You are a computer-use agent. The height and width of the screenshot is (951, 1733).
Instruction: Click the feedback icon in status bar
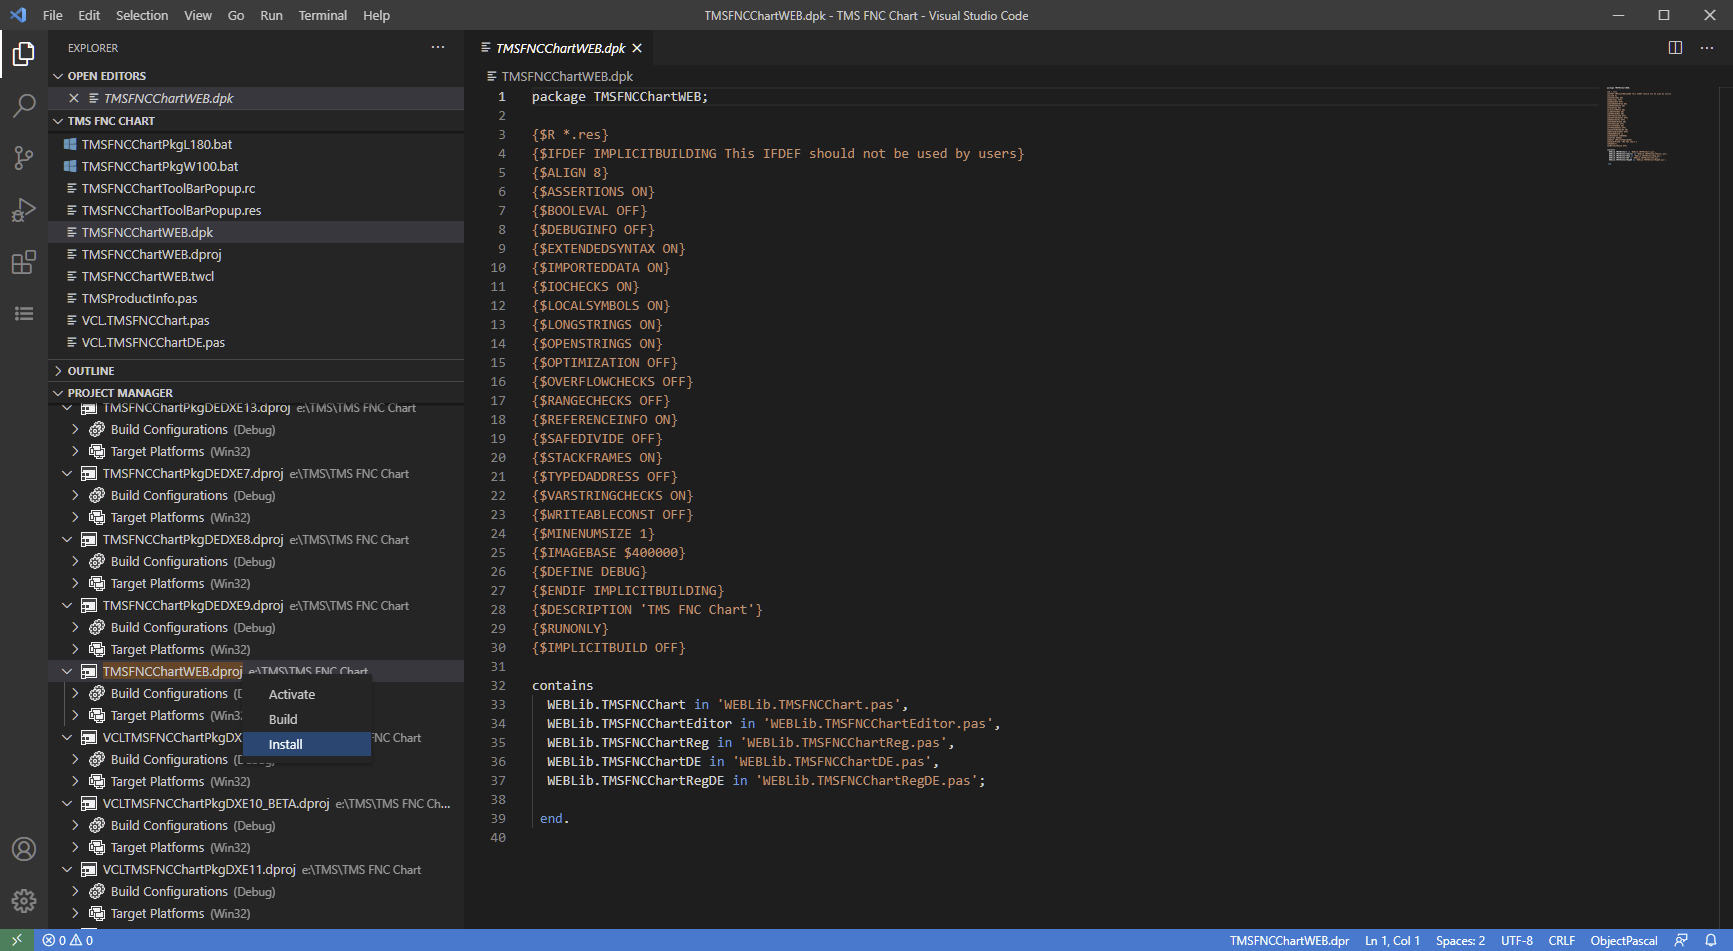[x=1681, y=940]
